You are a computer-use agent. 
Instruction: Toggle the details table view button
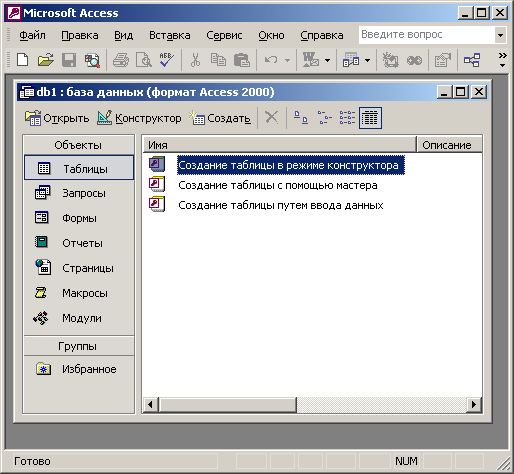[x=370, y=118]
